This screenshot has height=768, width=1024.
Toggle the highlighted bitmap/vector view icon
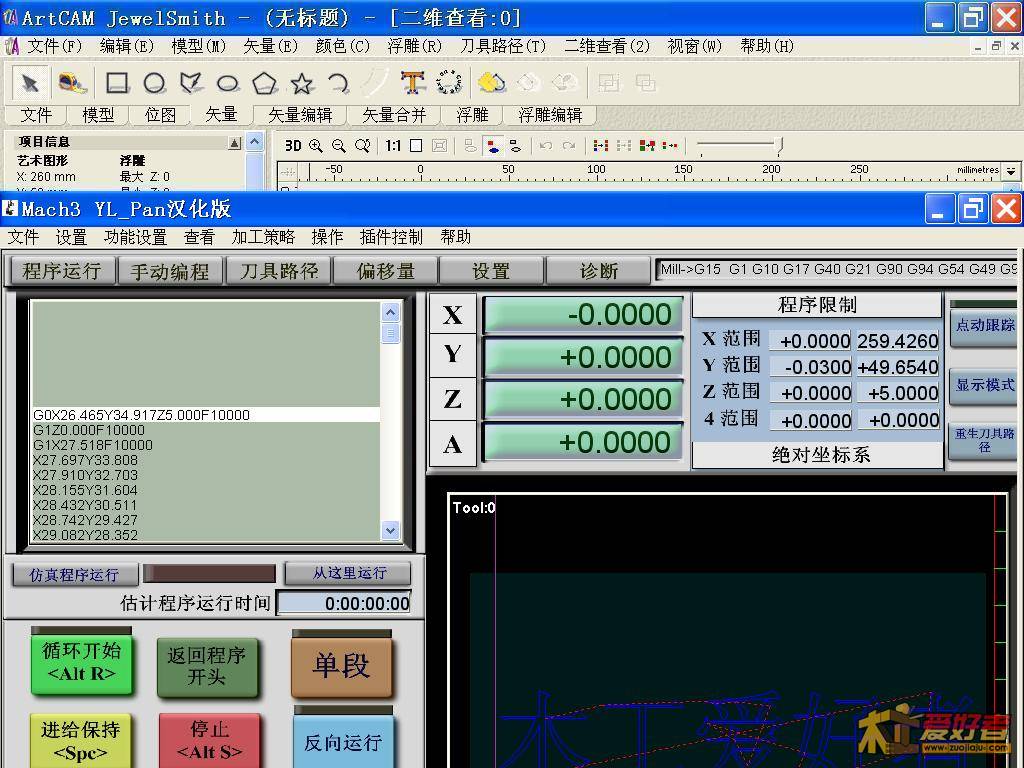(493, 146)
